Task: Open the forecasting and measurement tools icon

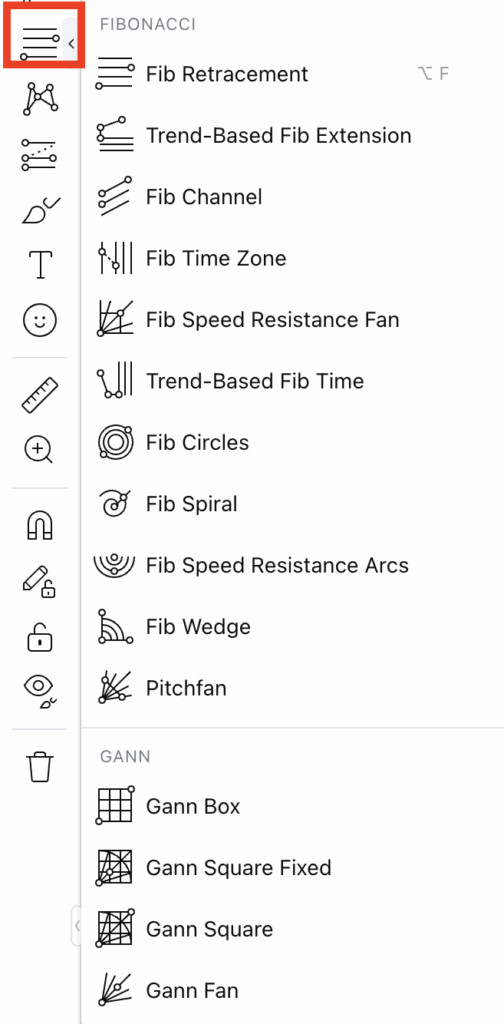Action: (x=40, y=155)
